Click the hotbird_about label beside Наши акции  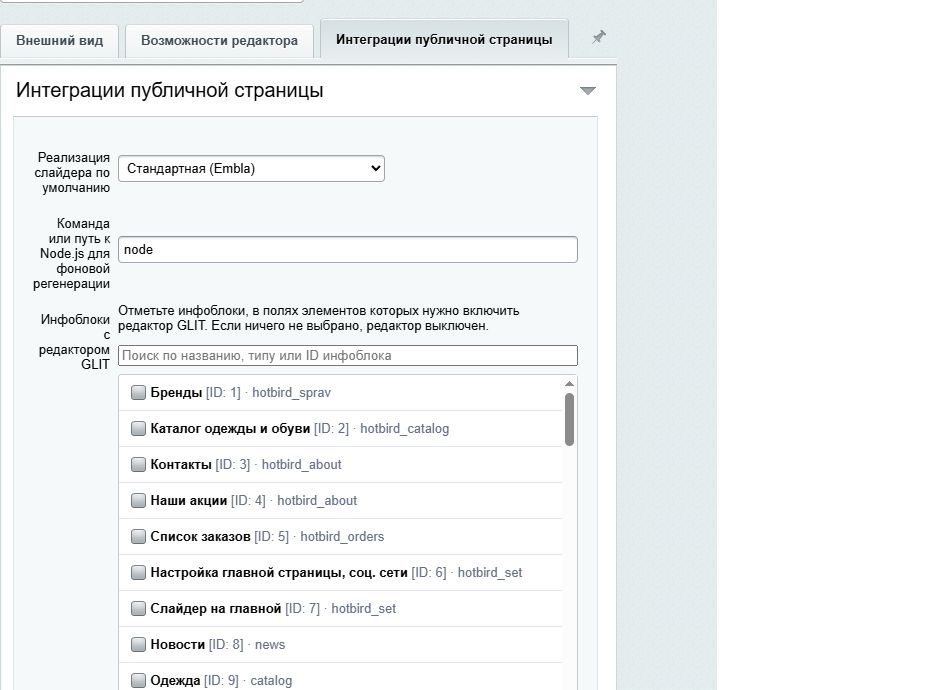(x=317, y=501)
